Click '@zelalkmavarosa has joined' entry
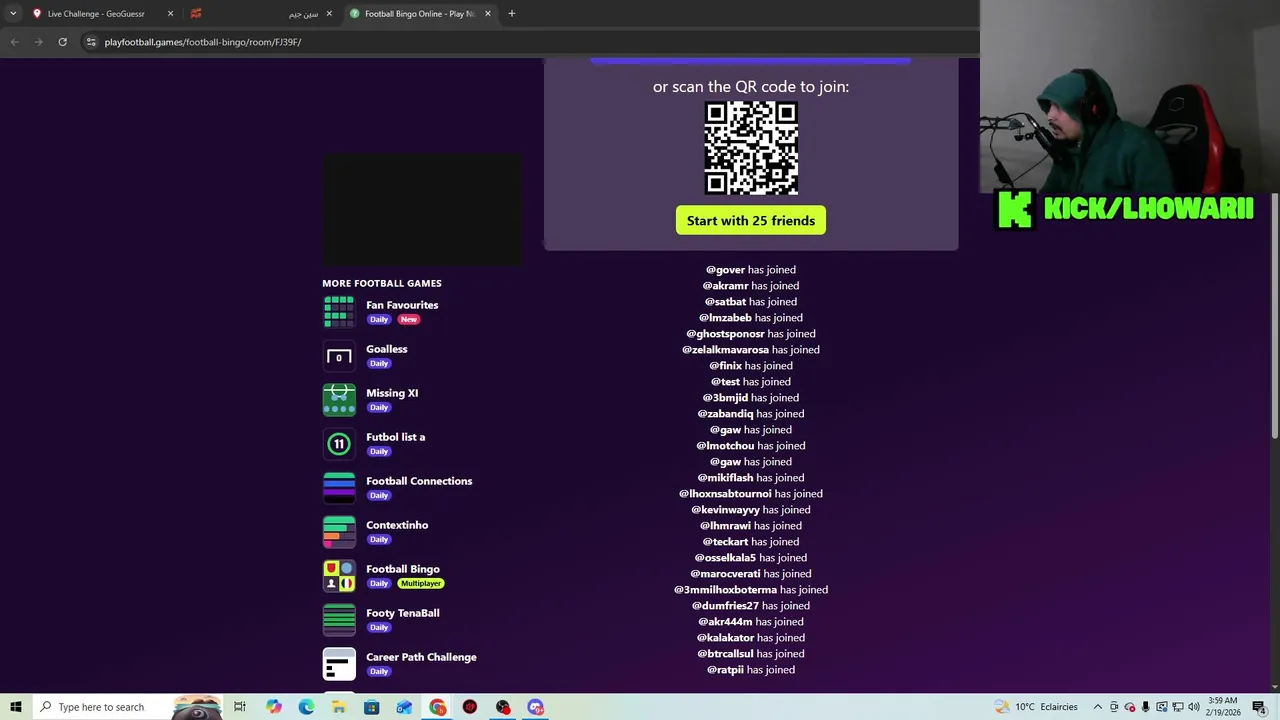The height and width of the screenshot is (720, 1280). coord(751,350)
